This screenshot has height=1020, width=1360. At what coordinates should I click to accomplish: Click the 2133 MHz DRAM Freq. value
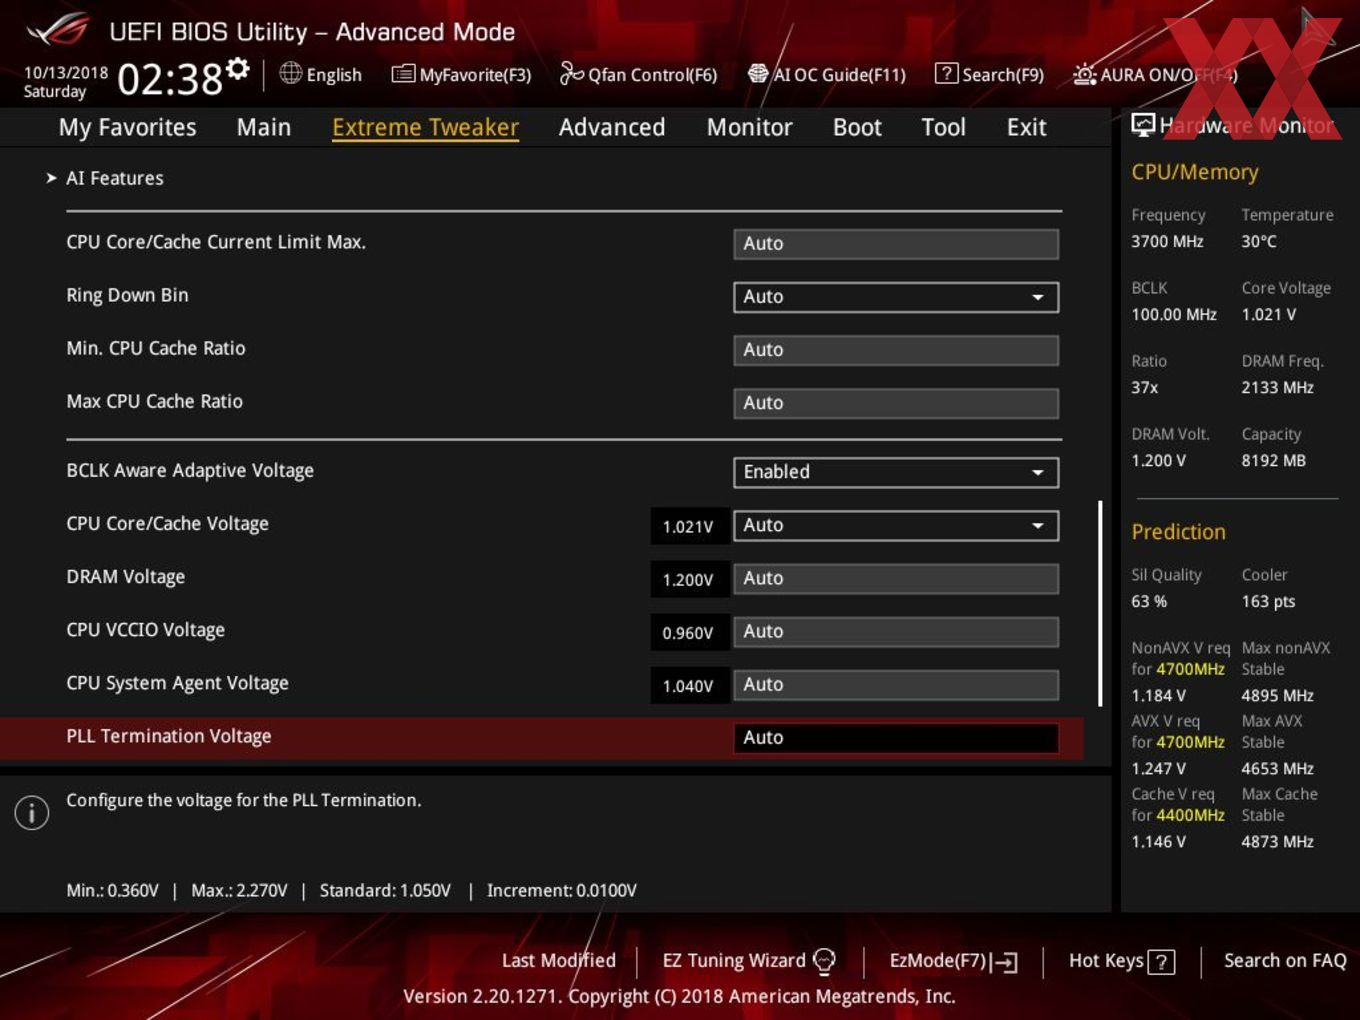tap(1277, 387)
